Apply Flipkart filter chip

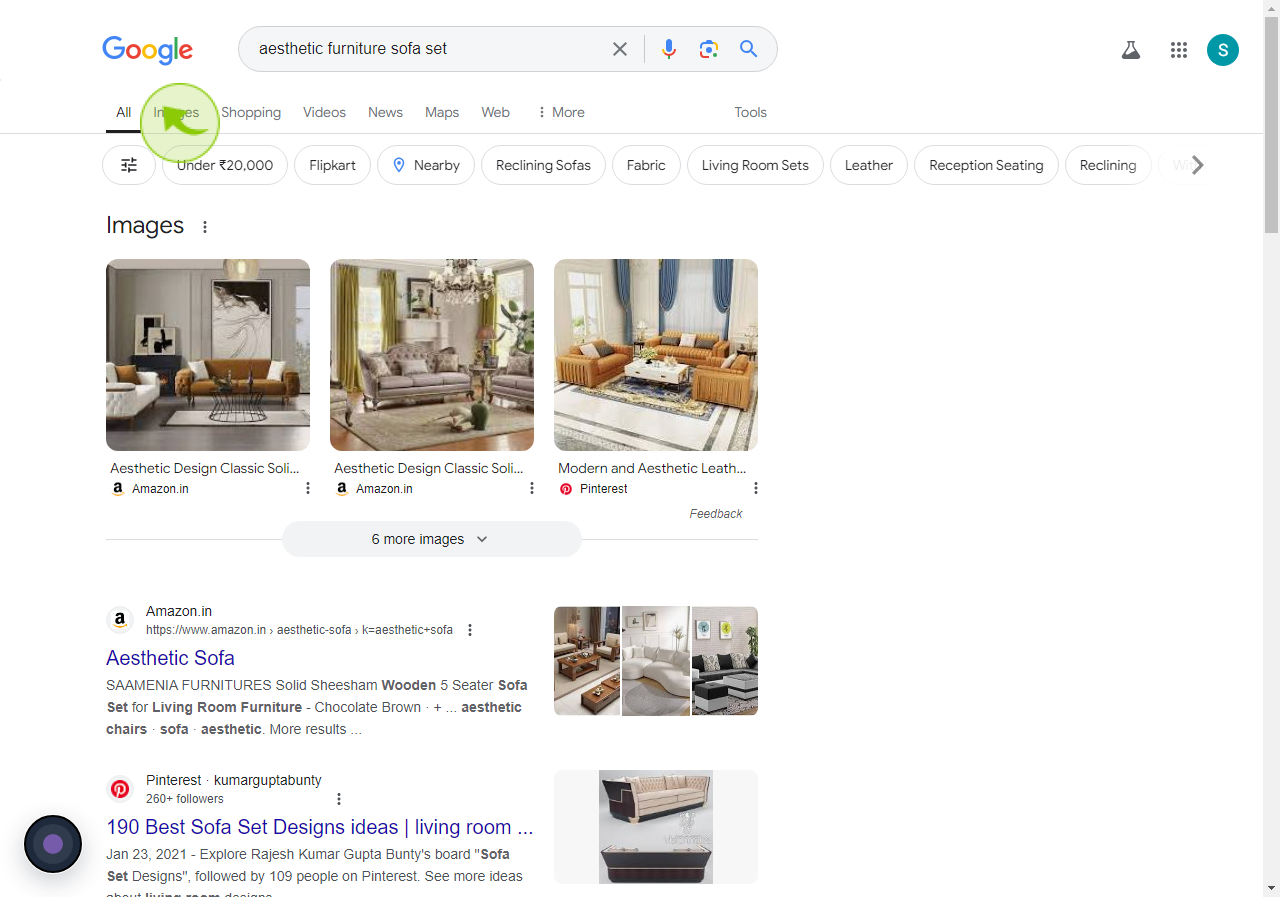tap(332, 165)
